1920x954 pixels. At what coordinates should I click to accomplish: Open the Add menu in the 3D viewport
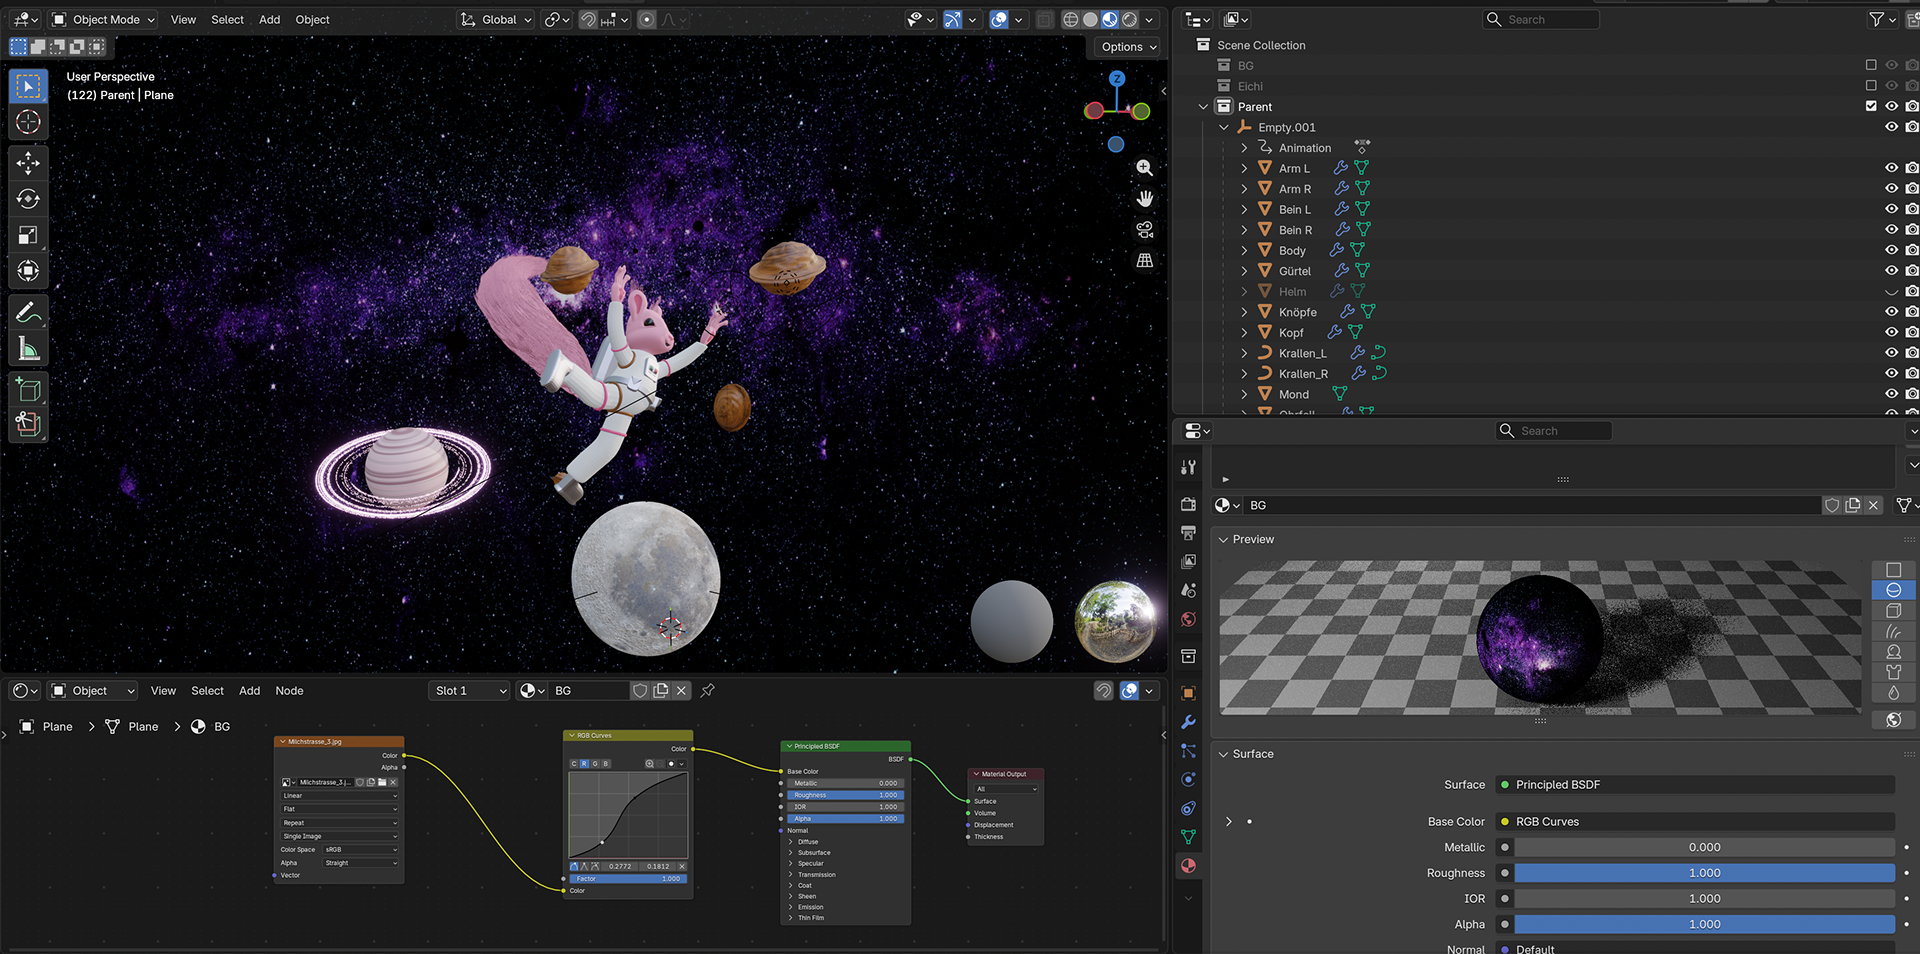pos(269,19)
